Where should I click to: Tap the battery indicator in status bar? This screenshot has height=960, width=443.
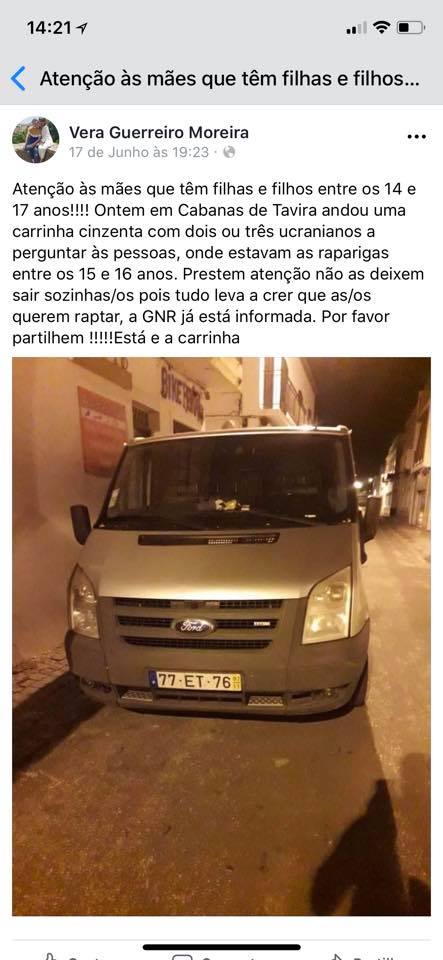(411, 28)
